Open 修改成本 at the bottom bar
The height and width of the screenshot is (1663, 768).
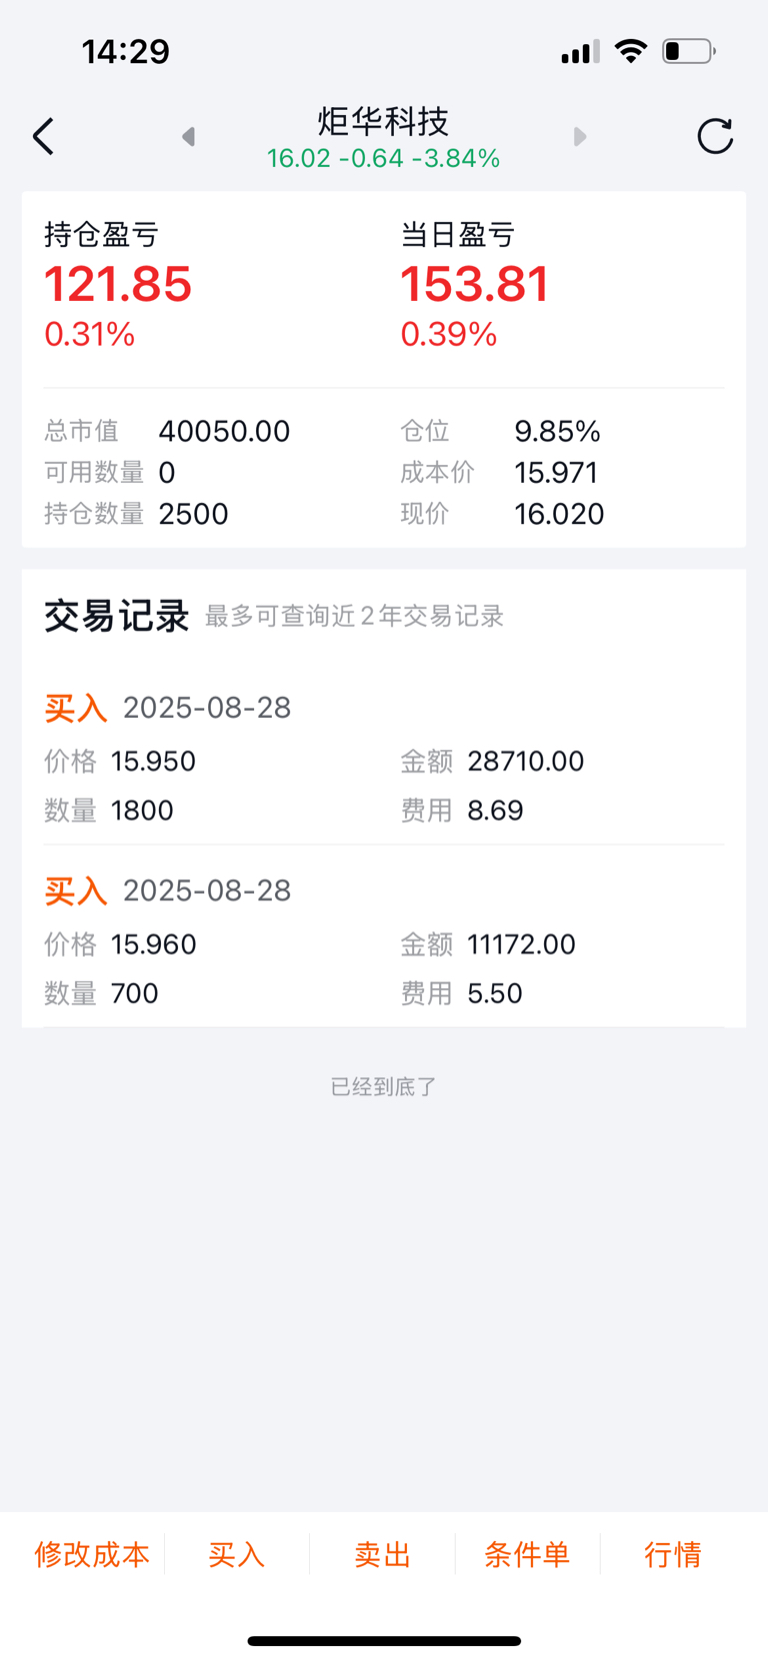[x=92, y=1554]
